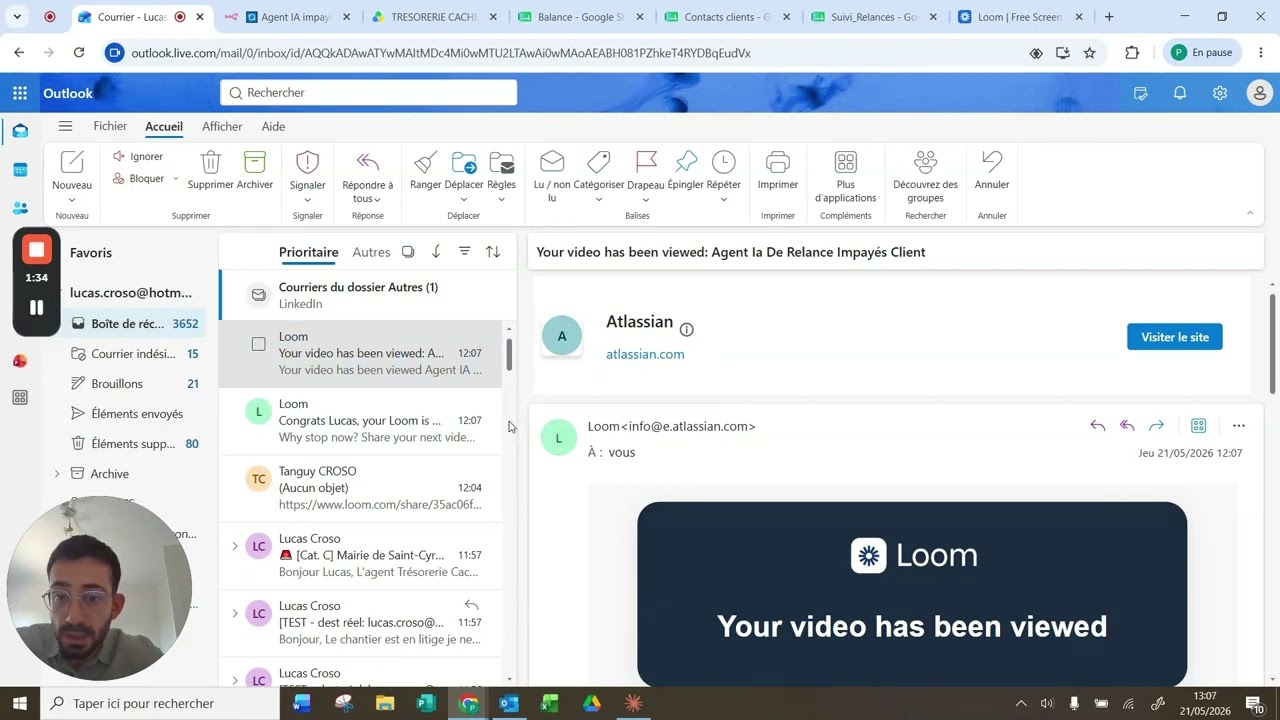The image size is (1280, 720).
Task: Archive the message with Archiver icon
Action: tap(255, 162)
